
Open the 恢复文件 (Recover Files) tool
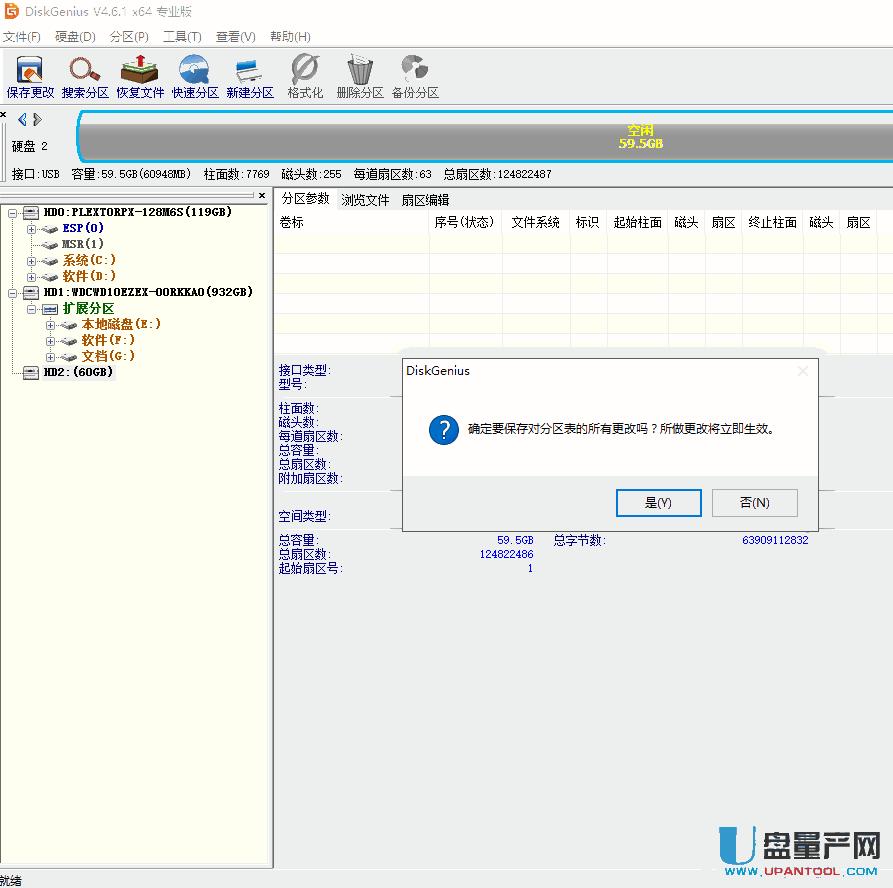point(140,76)
